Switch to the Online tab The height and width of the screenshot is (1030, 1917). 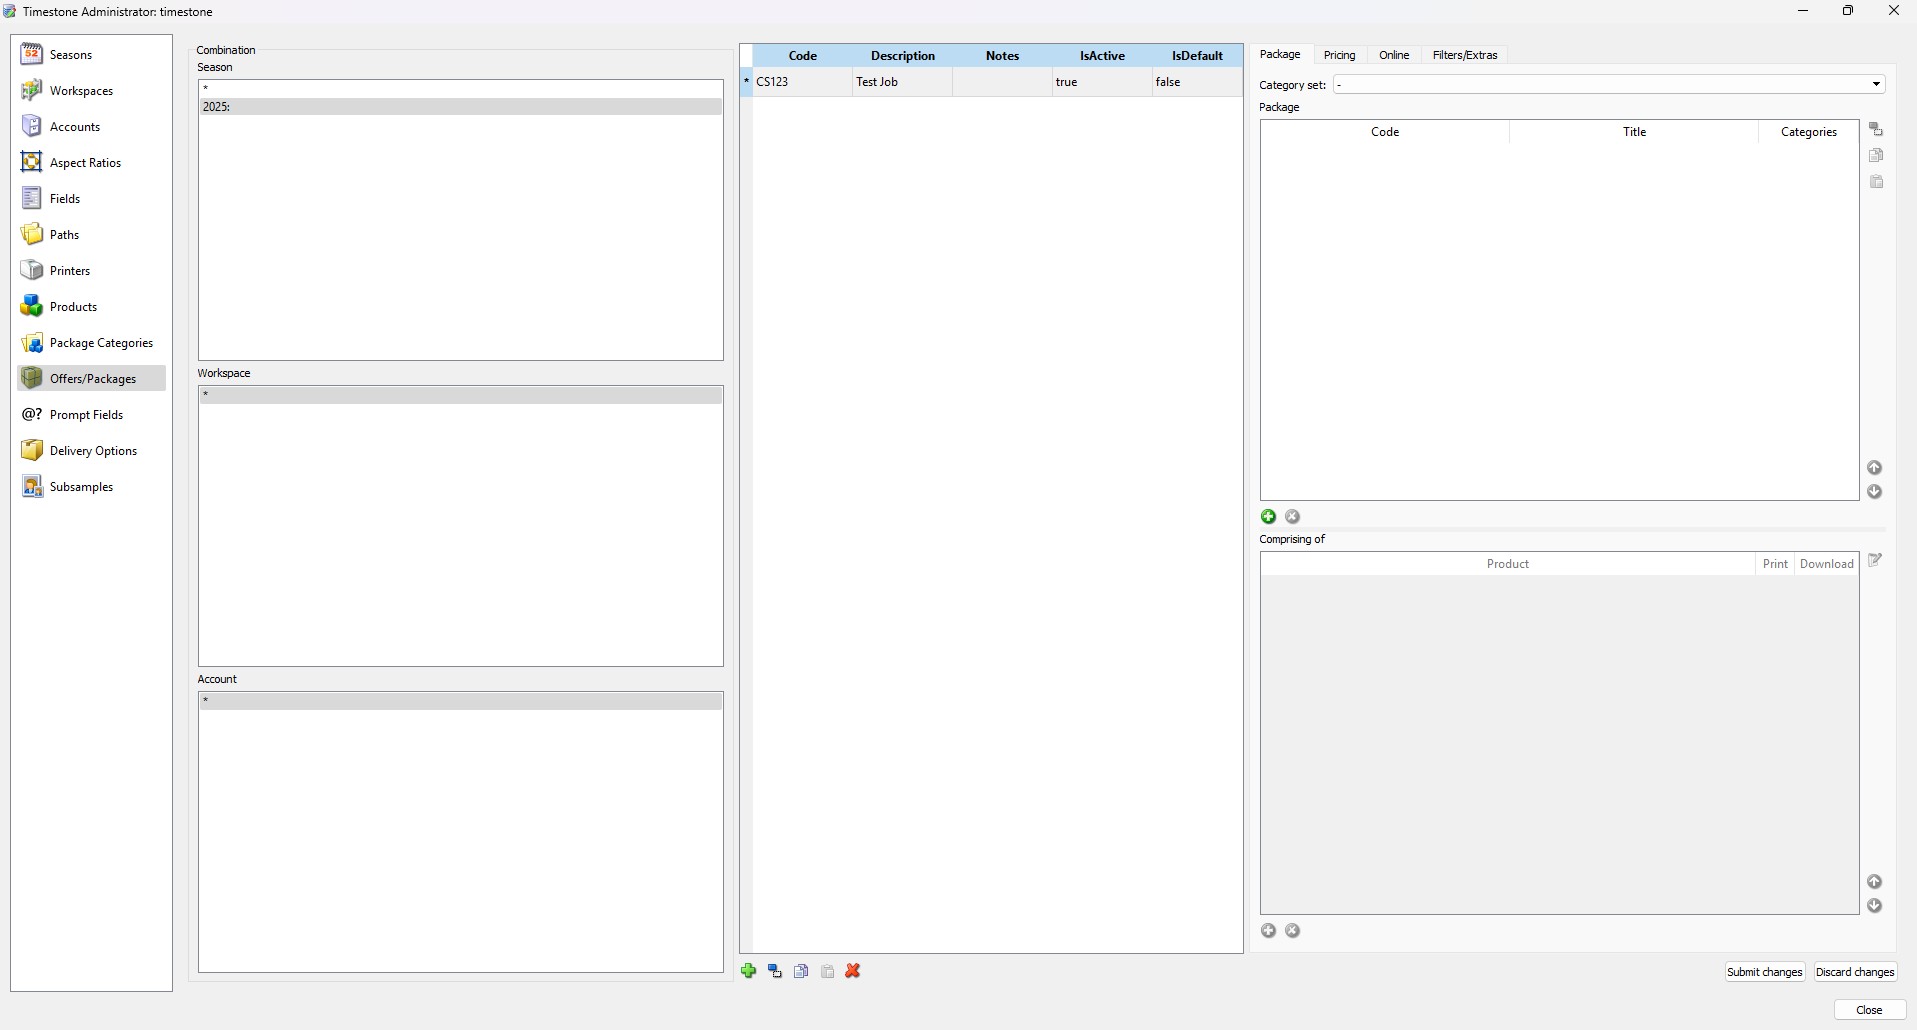tap(1393, 55)
